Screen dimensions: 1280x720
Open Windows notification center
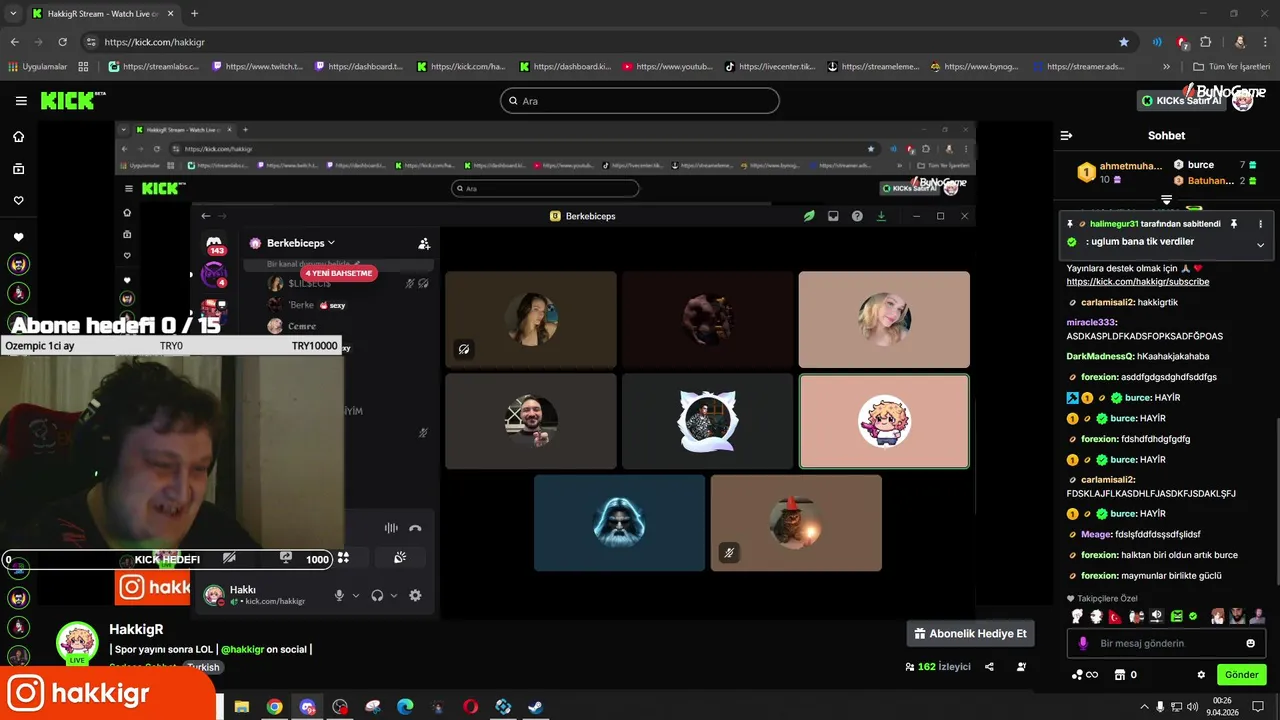(x=1258, y=707)
